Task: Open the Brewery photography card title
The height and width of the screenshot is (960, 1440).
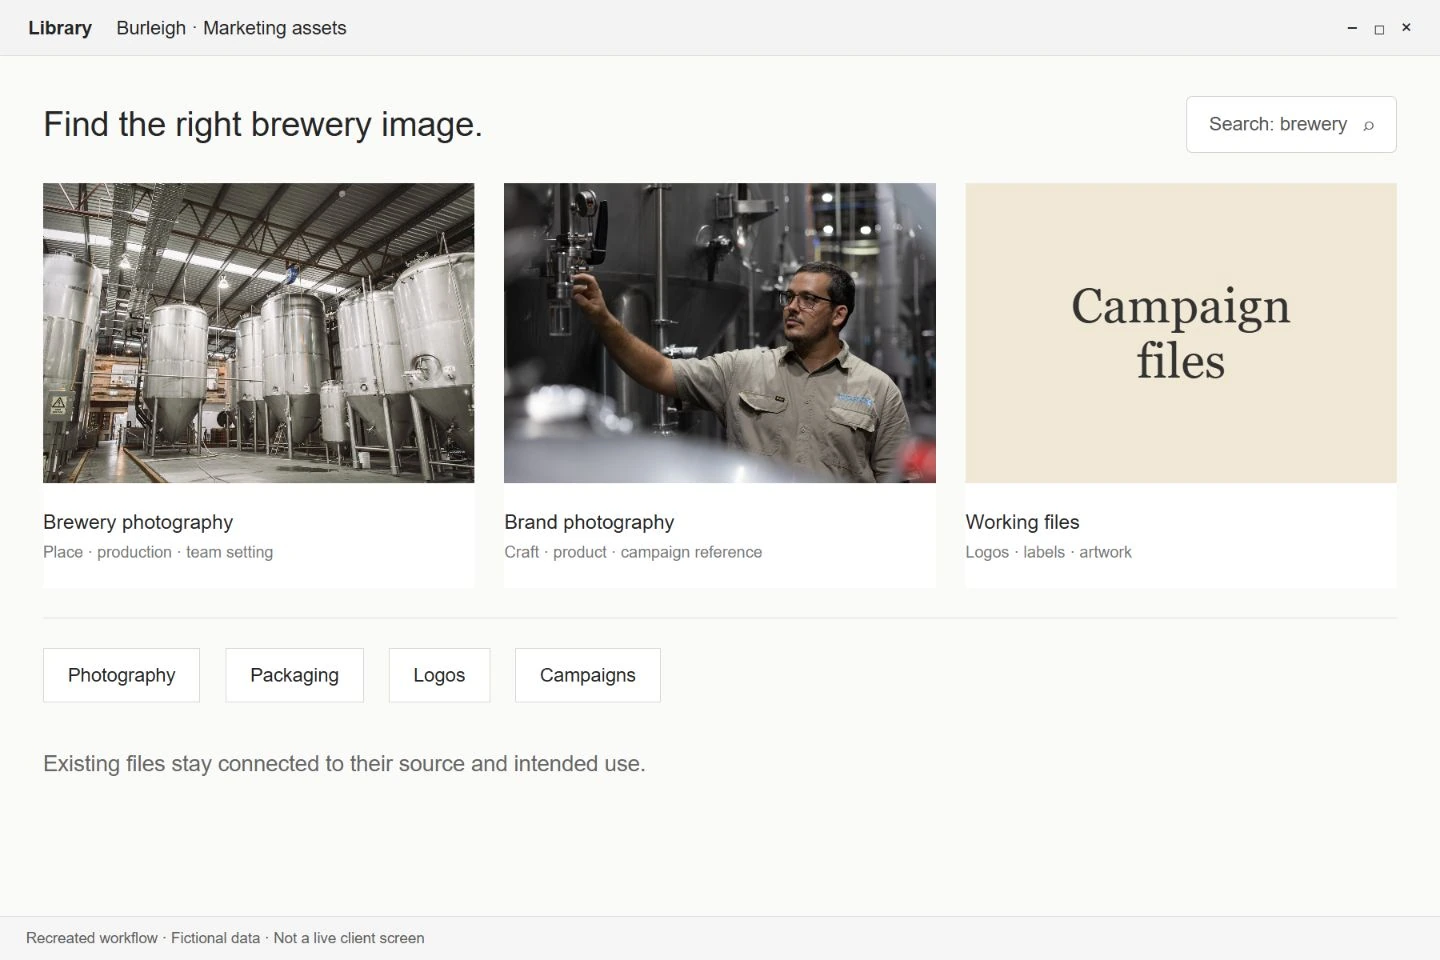Action: (138, 522)
